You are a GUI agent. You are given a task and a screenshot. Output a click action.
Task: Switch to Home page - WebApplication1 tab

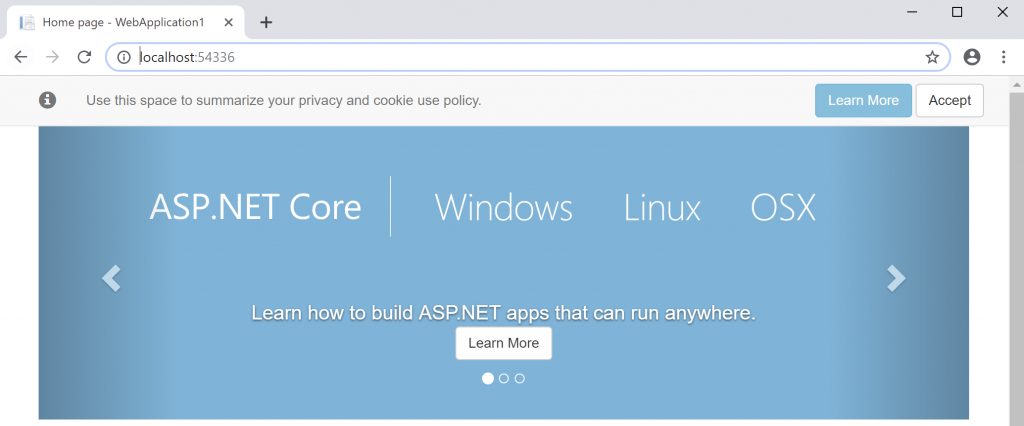(125, 22)
